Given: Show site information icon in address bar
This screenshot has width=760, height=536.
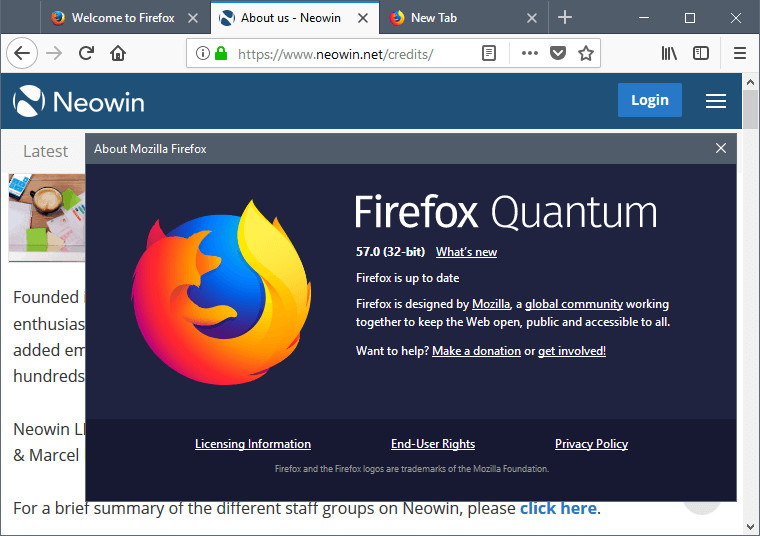Looking at the screenshot, I should (x=203, y=53).
